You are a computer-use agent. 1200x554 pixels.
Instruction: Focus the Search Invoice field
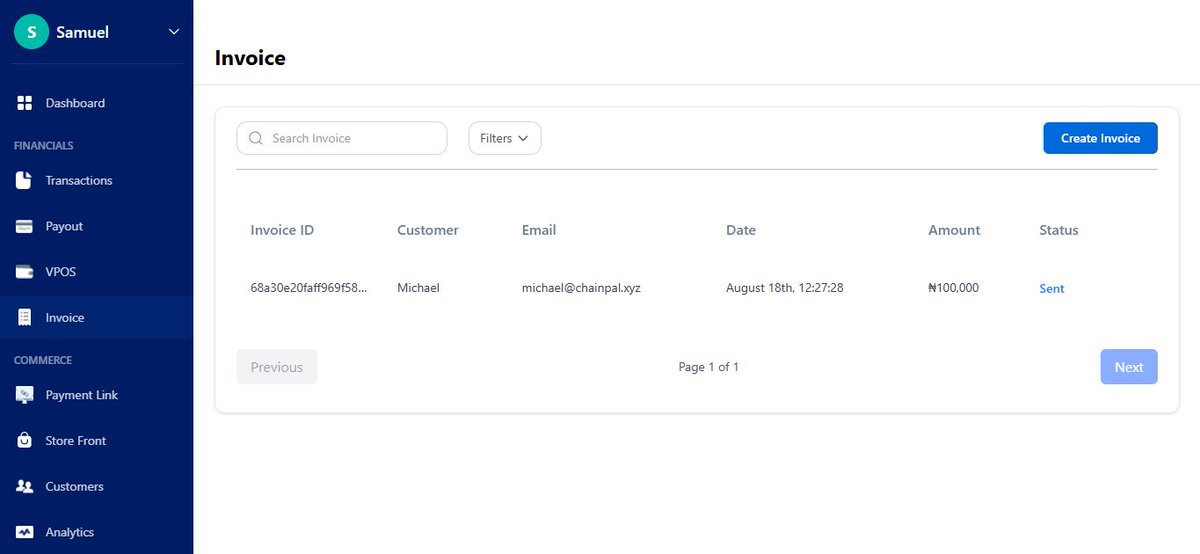[342, 138]
